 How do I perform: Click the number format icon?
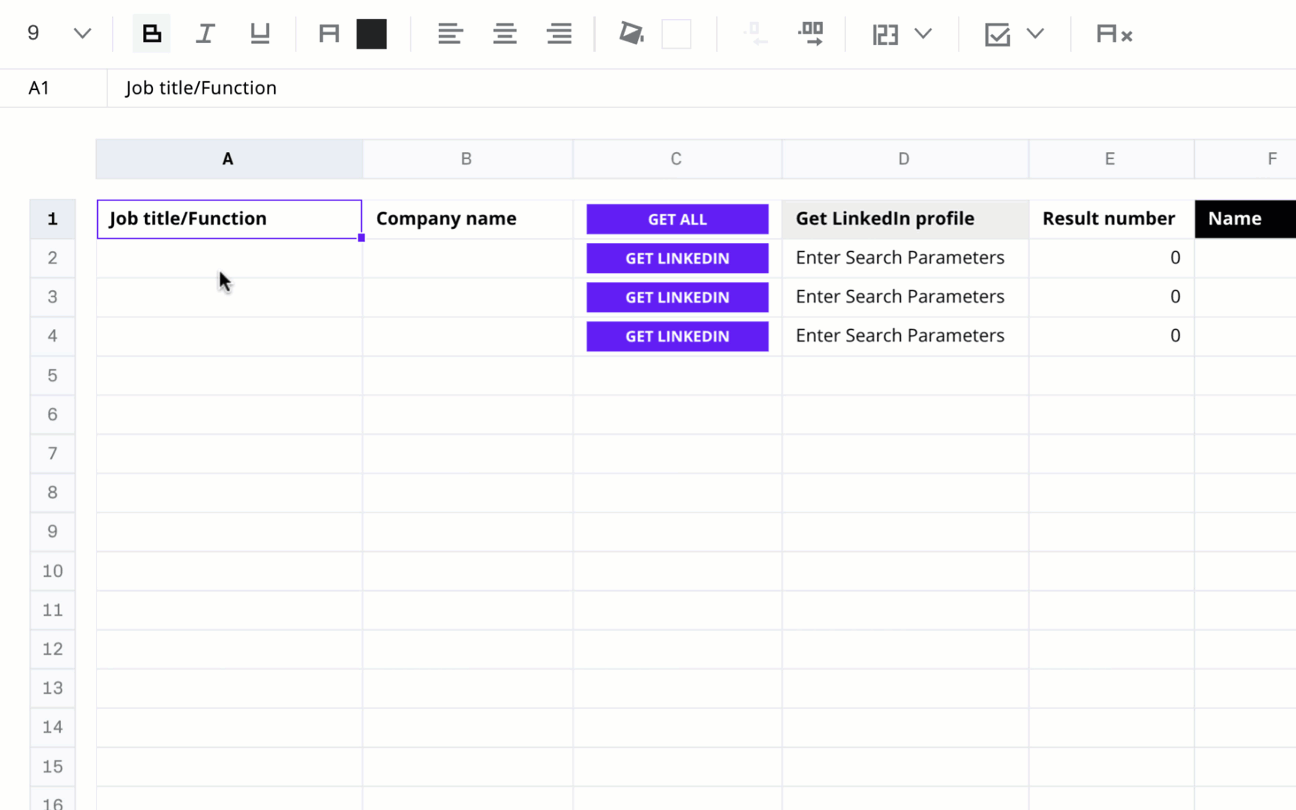click(x=885, y=34)
